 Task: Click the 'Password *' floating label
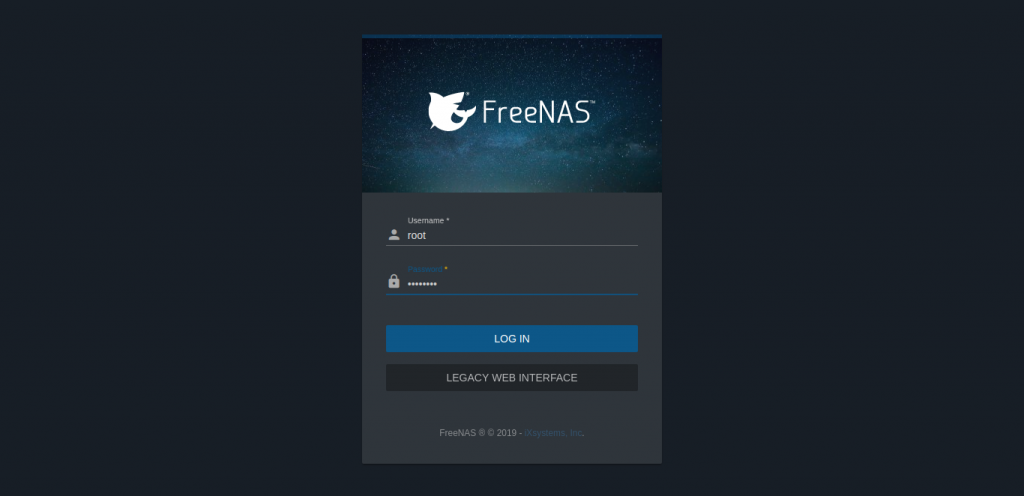427,269
